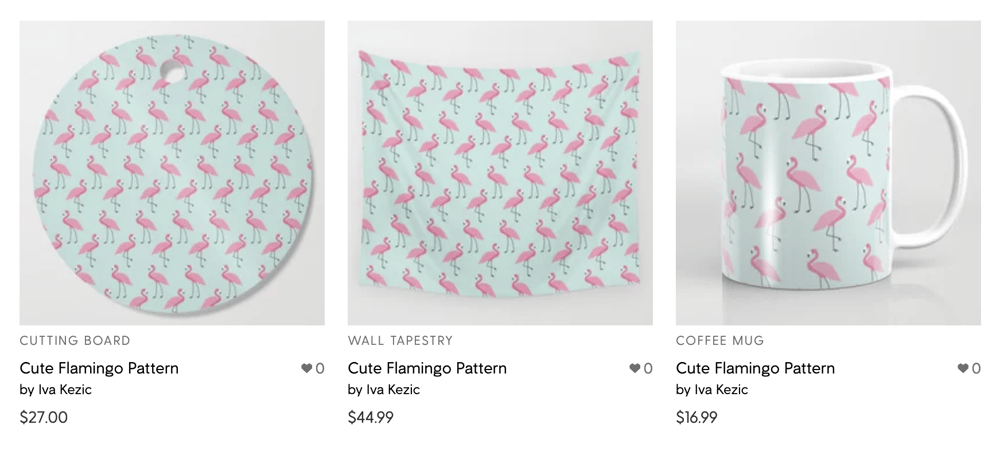Image resolution: width=1000 pixels, height=452 pixels.
Task: Open the flamingo coffee mug product image
Action: point(828,173)
